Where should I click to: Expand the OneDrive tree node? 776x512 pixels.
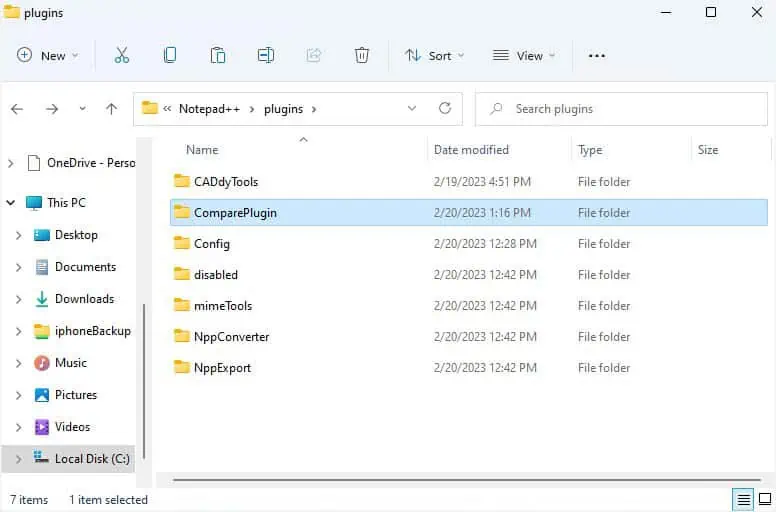click(x=11, y=163)
